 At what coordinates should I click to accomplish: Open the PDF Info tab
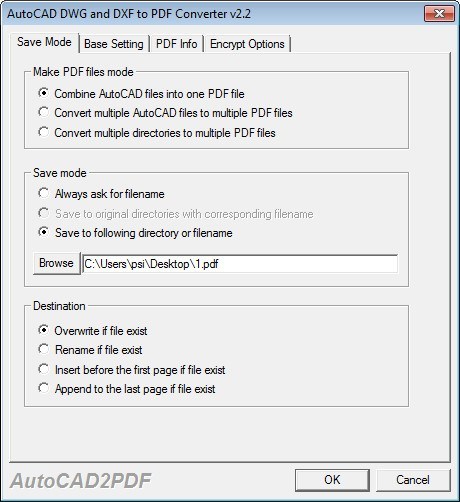tap(176, 44)
